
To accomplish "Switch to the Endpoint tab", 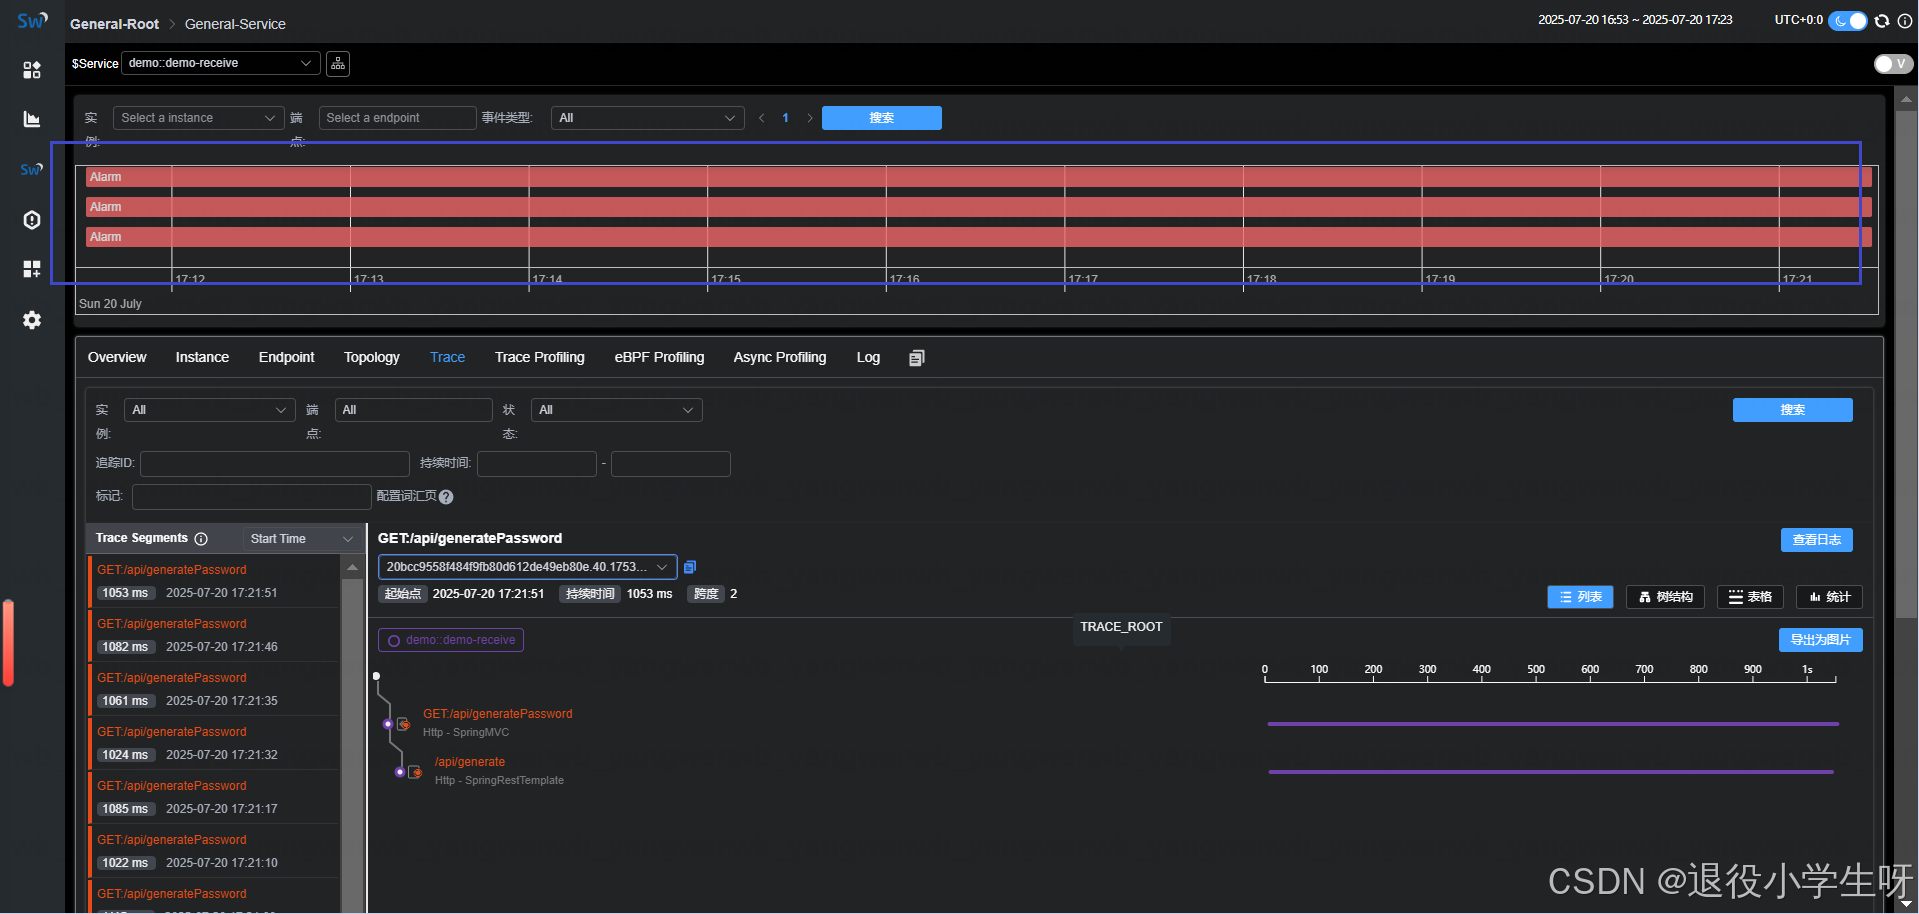I will (286, 357).
